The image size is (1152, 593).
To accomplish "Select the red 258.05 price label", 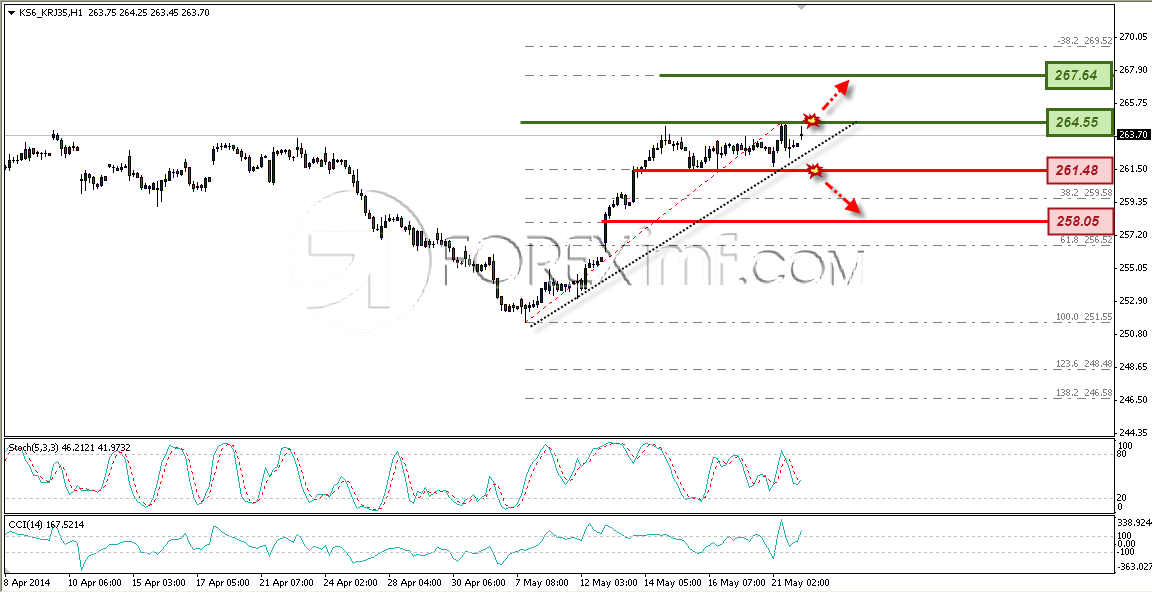I will pyautogui.click(x=1079, y=221).
